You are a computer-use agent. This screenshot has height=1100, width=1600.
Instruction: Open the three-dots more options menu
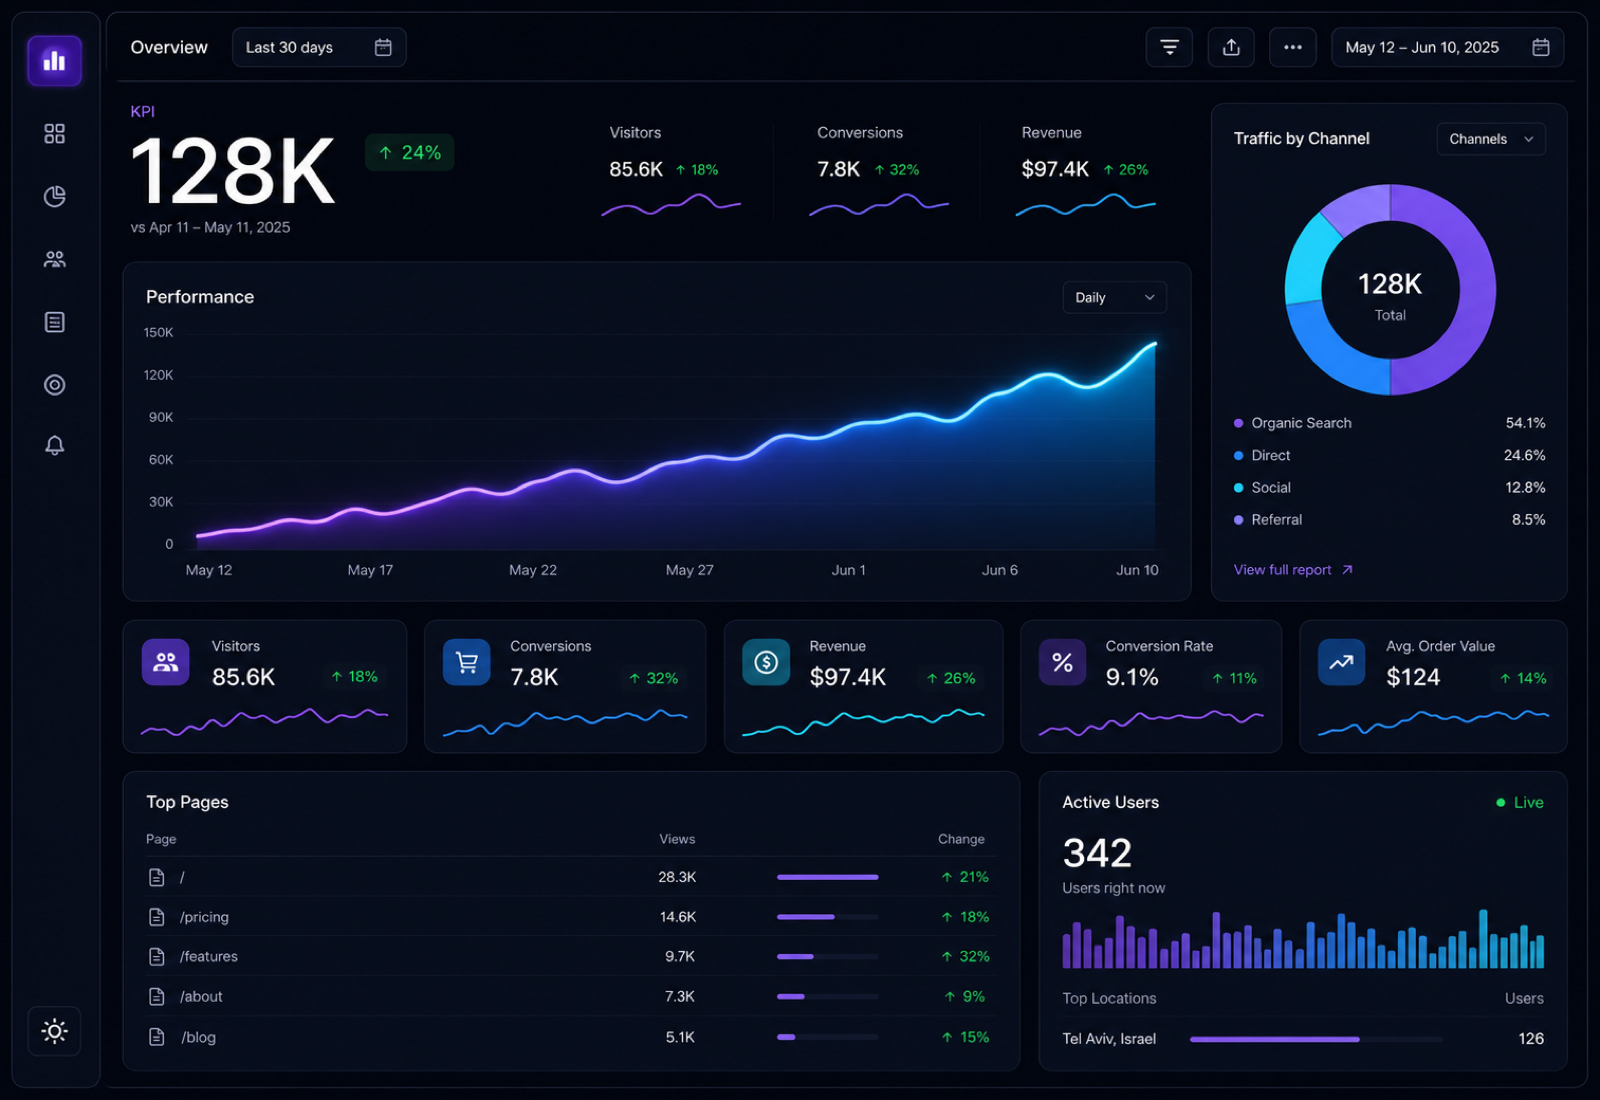[1293, 47]
